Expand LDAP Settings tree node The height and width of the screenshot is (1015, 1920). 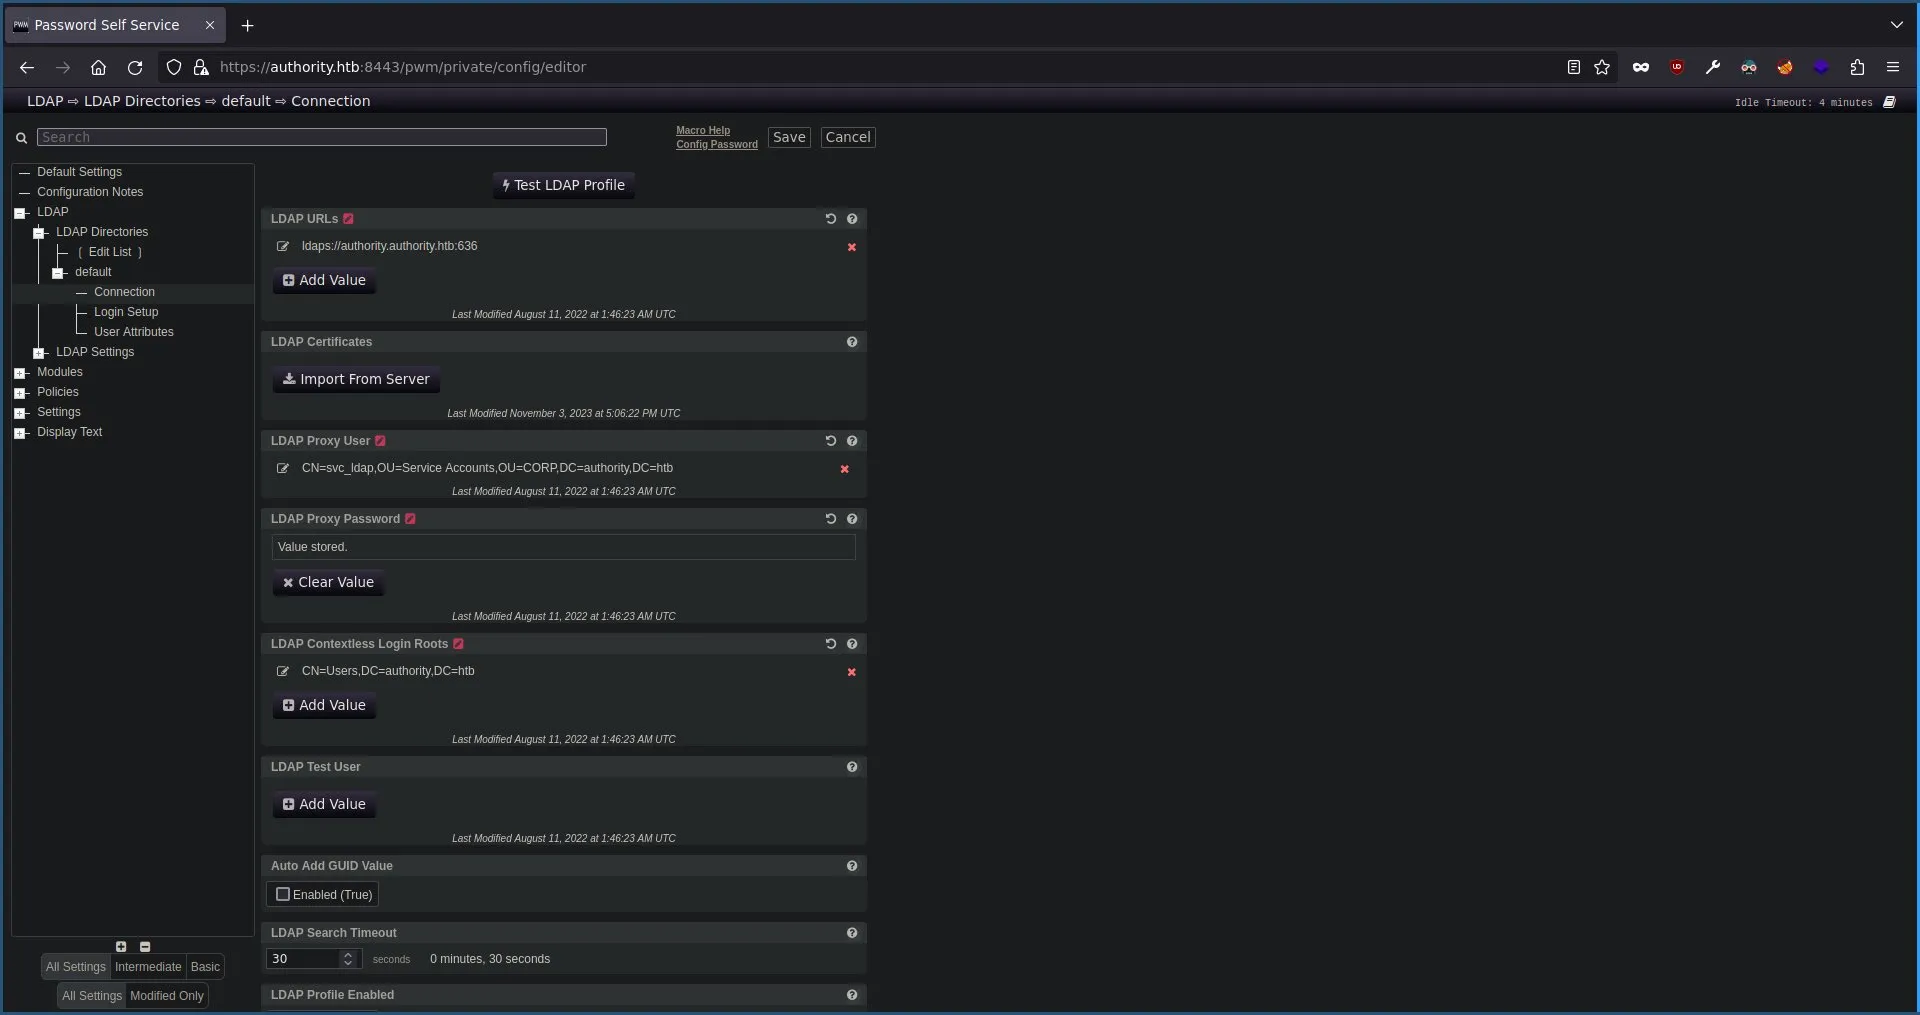39,353
